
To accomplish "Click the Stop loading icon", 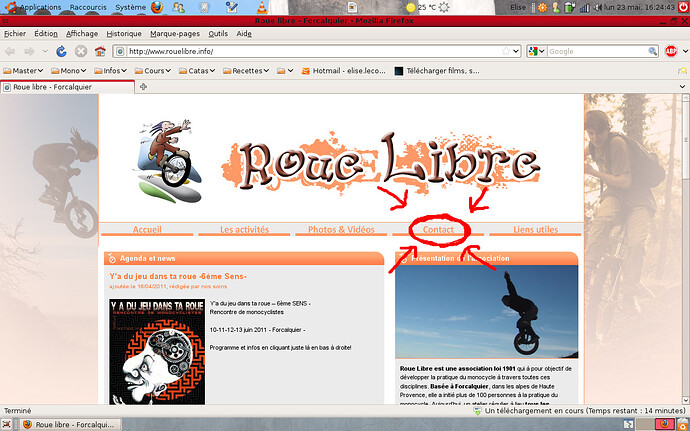I will click(x=82, y=51).
